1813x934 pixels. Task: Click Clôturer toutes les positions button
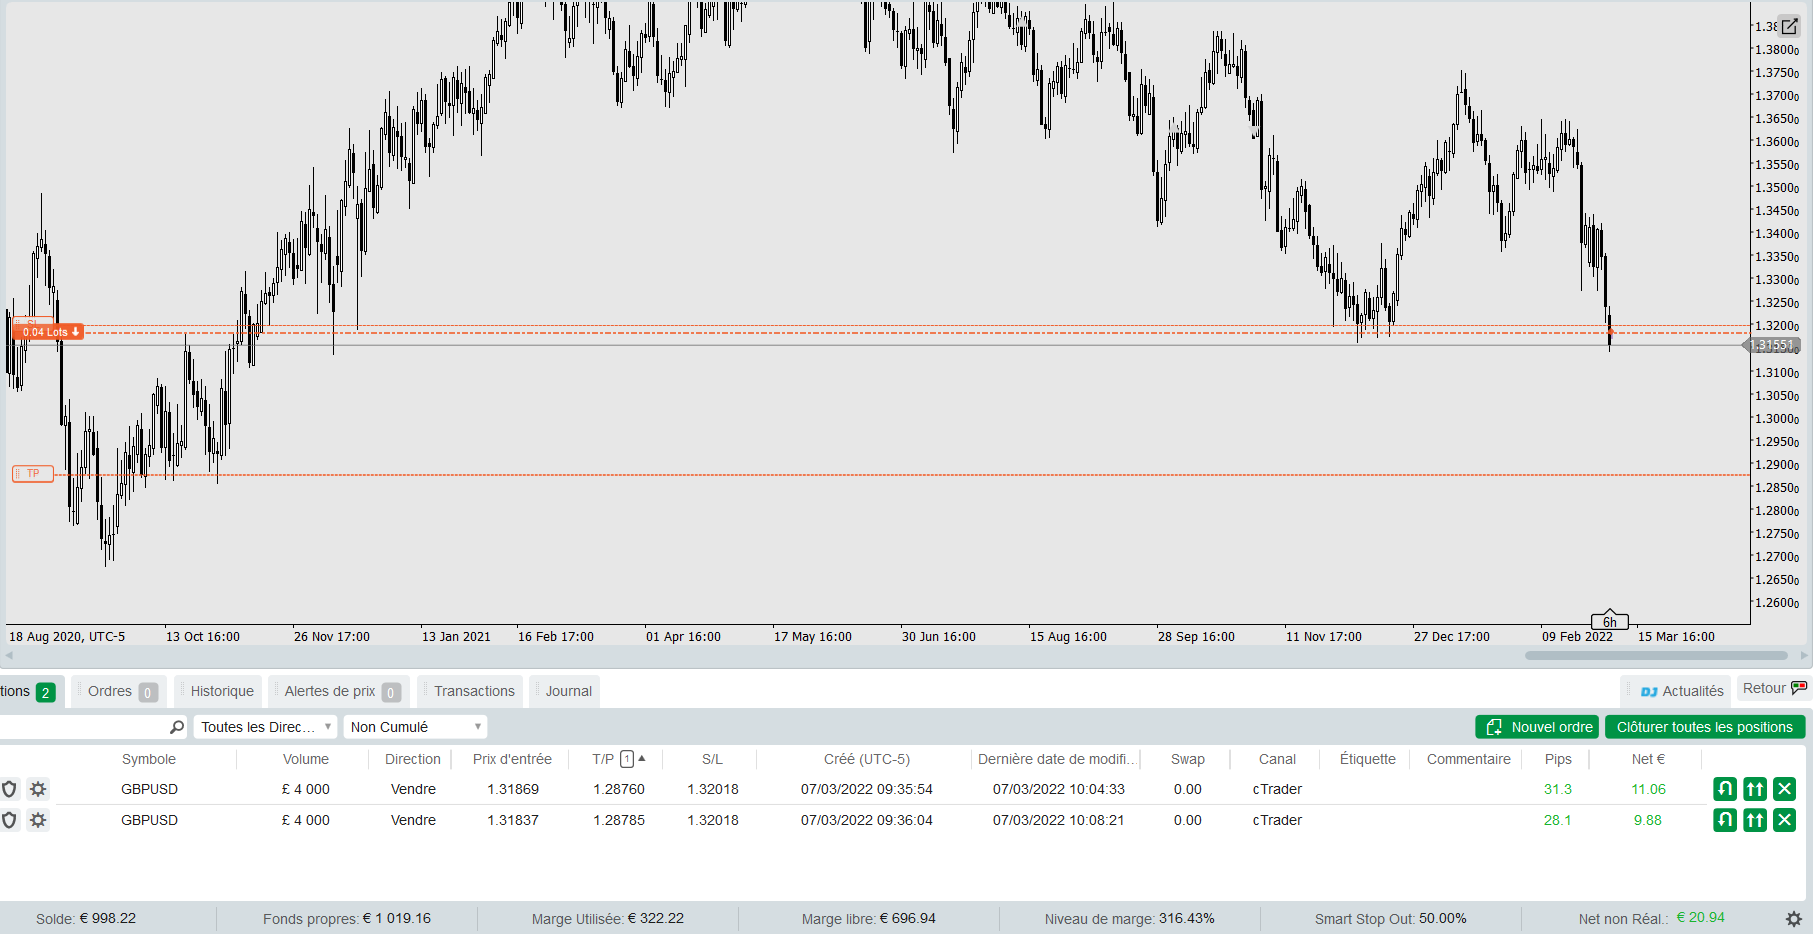point(1705,727)
